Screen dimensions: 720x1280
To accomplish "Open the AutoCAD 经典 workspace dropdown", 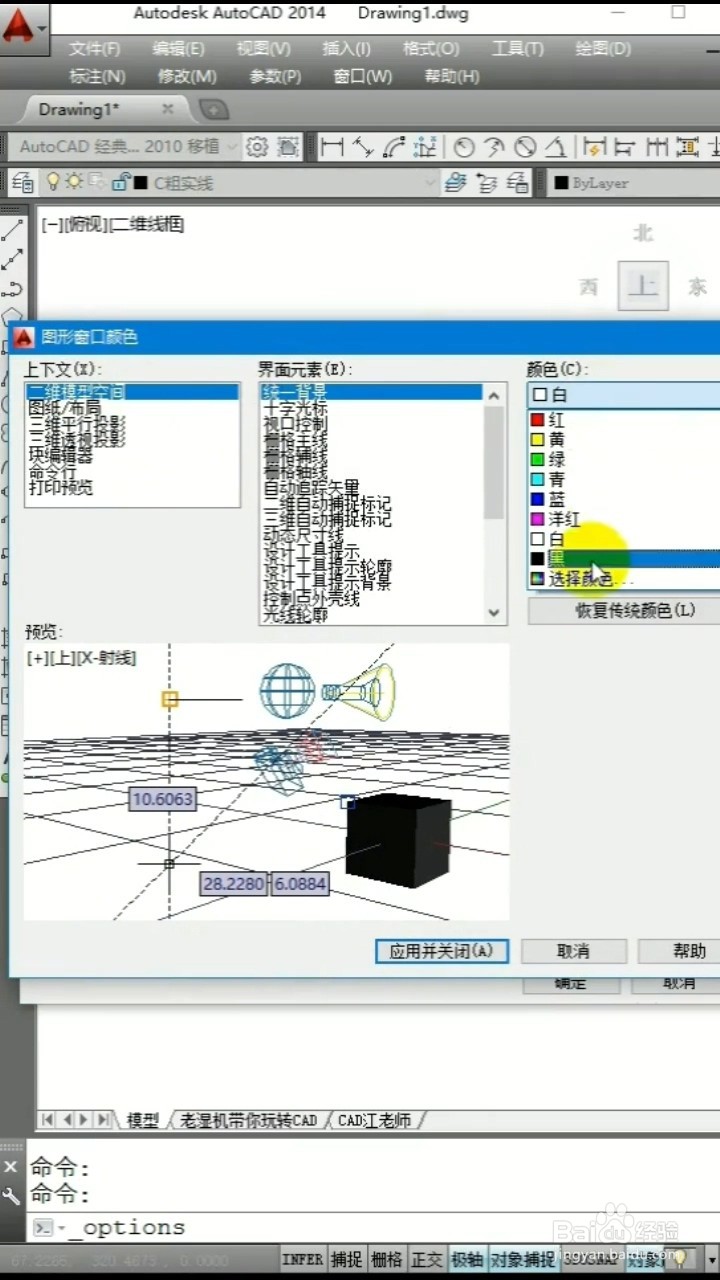I will pyautogui.click(x=125, y=147).
